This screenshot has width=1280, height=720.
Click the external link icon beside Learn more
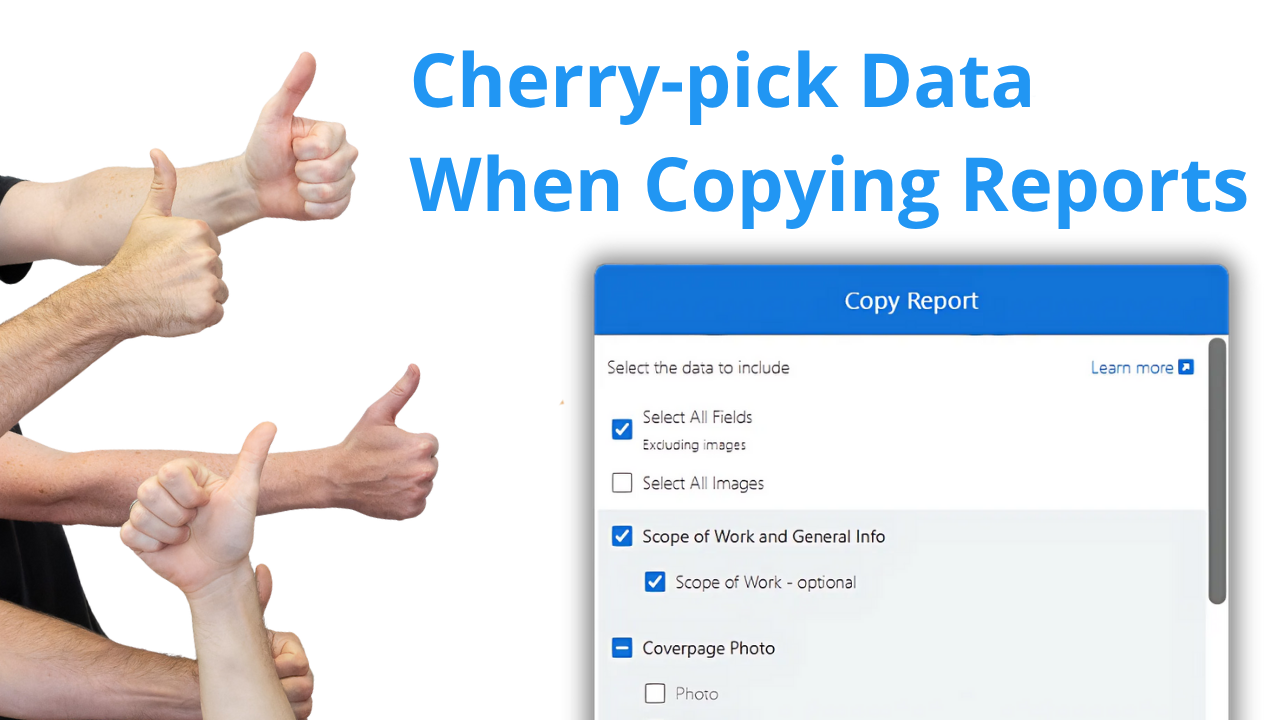(1186, 367)
